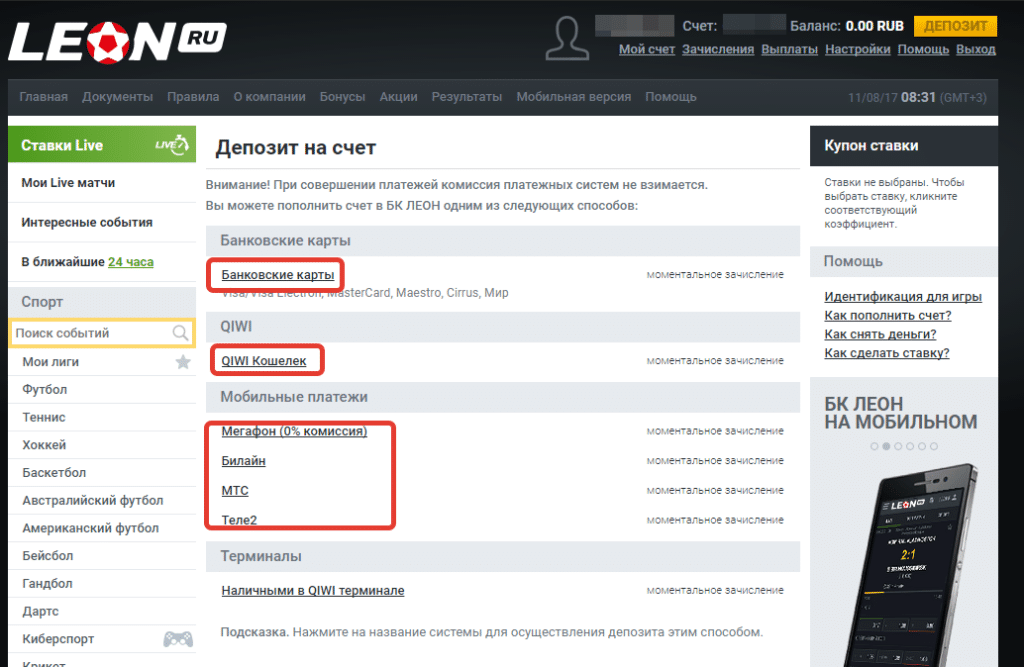
Task: Open Документы menu item
Action: 118,97
